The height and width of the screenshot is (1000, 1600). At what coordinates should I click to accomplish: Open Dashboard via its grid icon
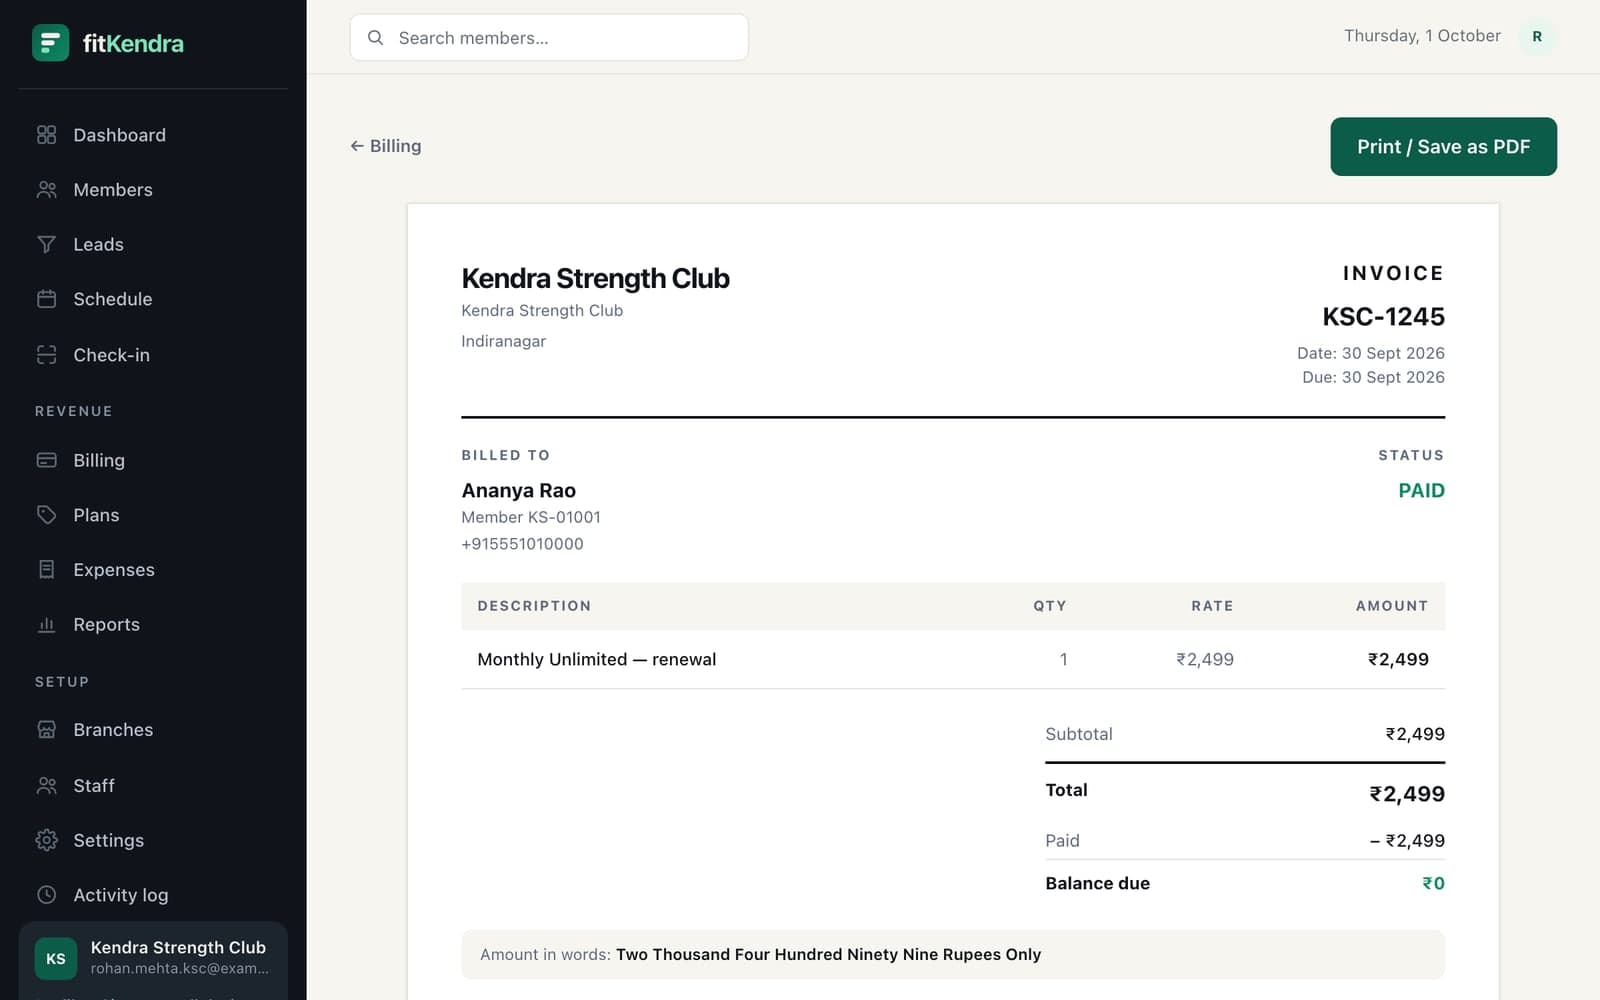point(46,135)
